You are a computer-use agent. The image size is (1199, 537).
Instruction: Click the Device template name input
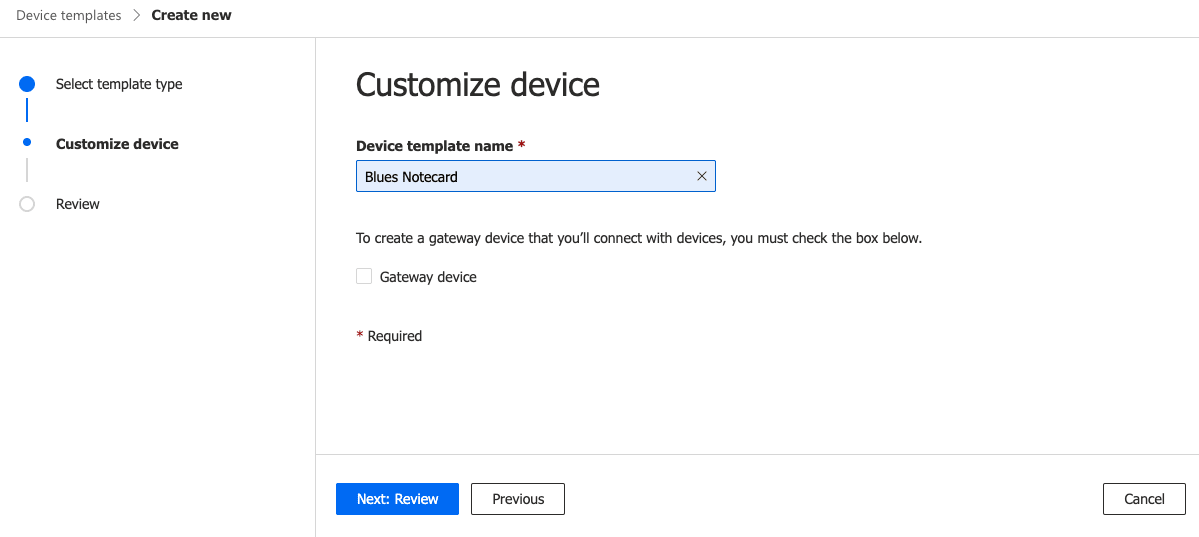click(535, 176)
